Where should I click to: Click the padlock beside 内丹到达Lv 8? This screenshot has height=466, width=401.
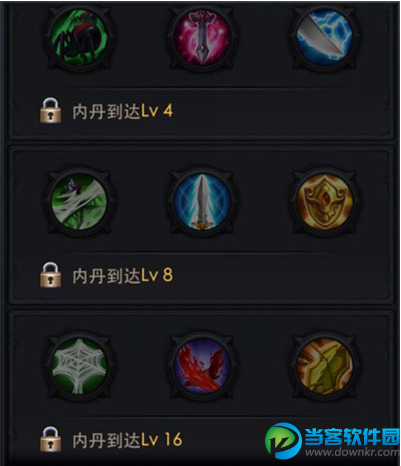pos(50,274)
